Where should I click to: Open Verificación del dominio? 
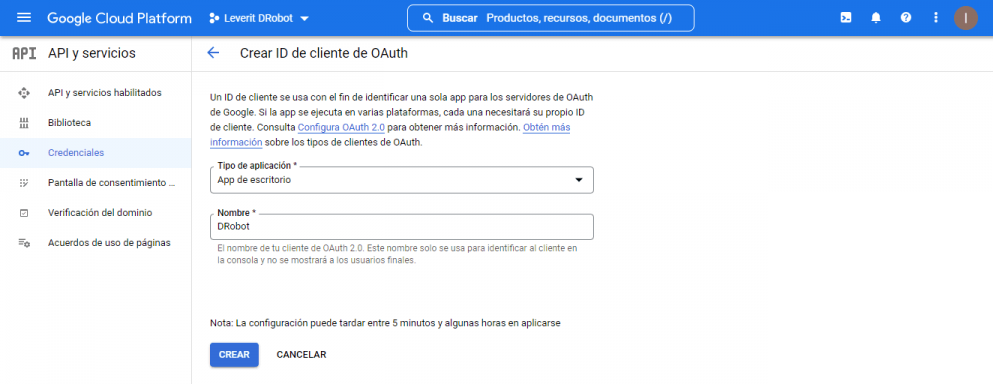[96, 213]
